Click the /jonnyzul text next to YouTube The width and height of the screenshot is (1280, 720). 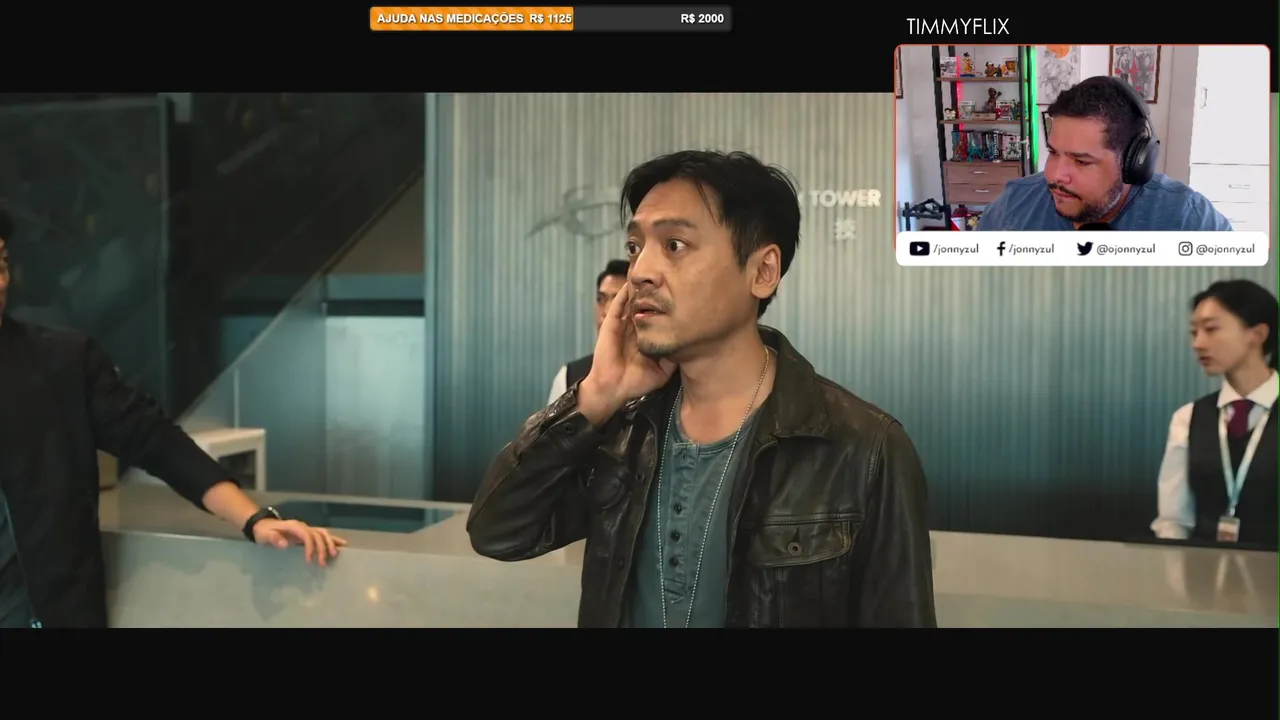pyautogui.click(x=955, y=249)
